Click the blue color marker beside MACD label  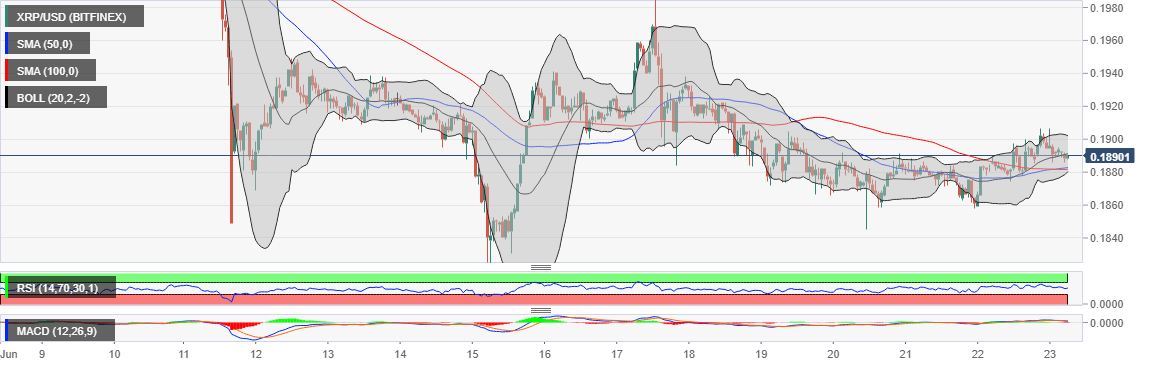point(7,332)
